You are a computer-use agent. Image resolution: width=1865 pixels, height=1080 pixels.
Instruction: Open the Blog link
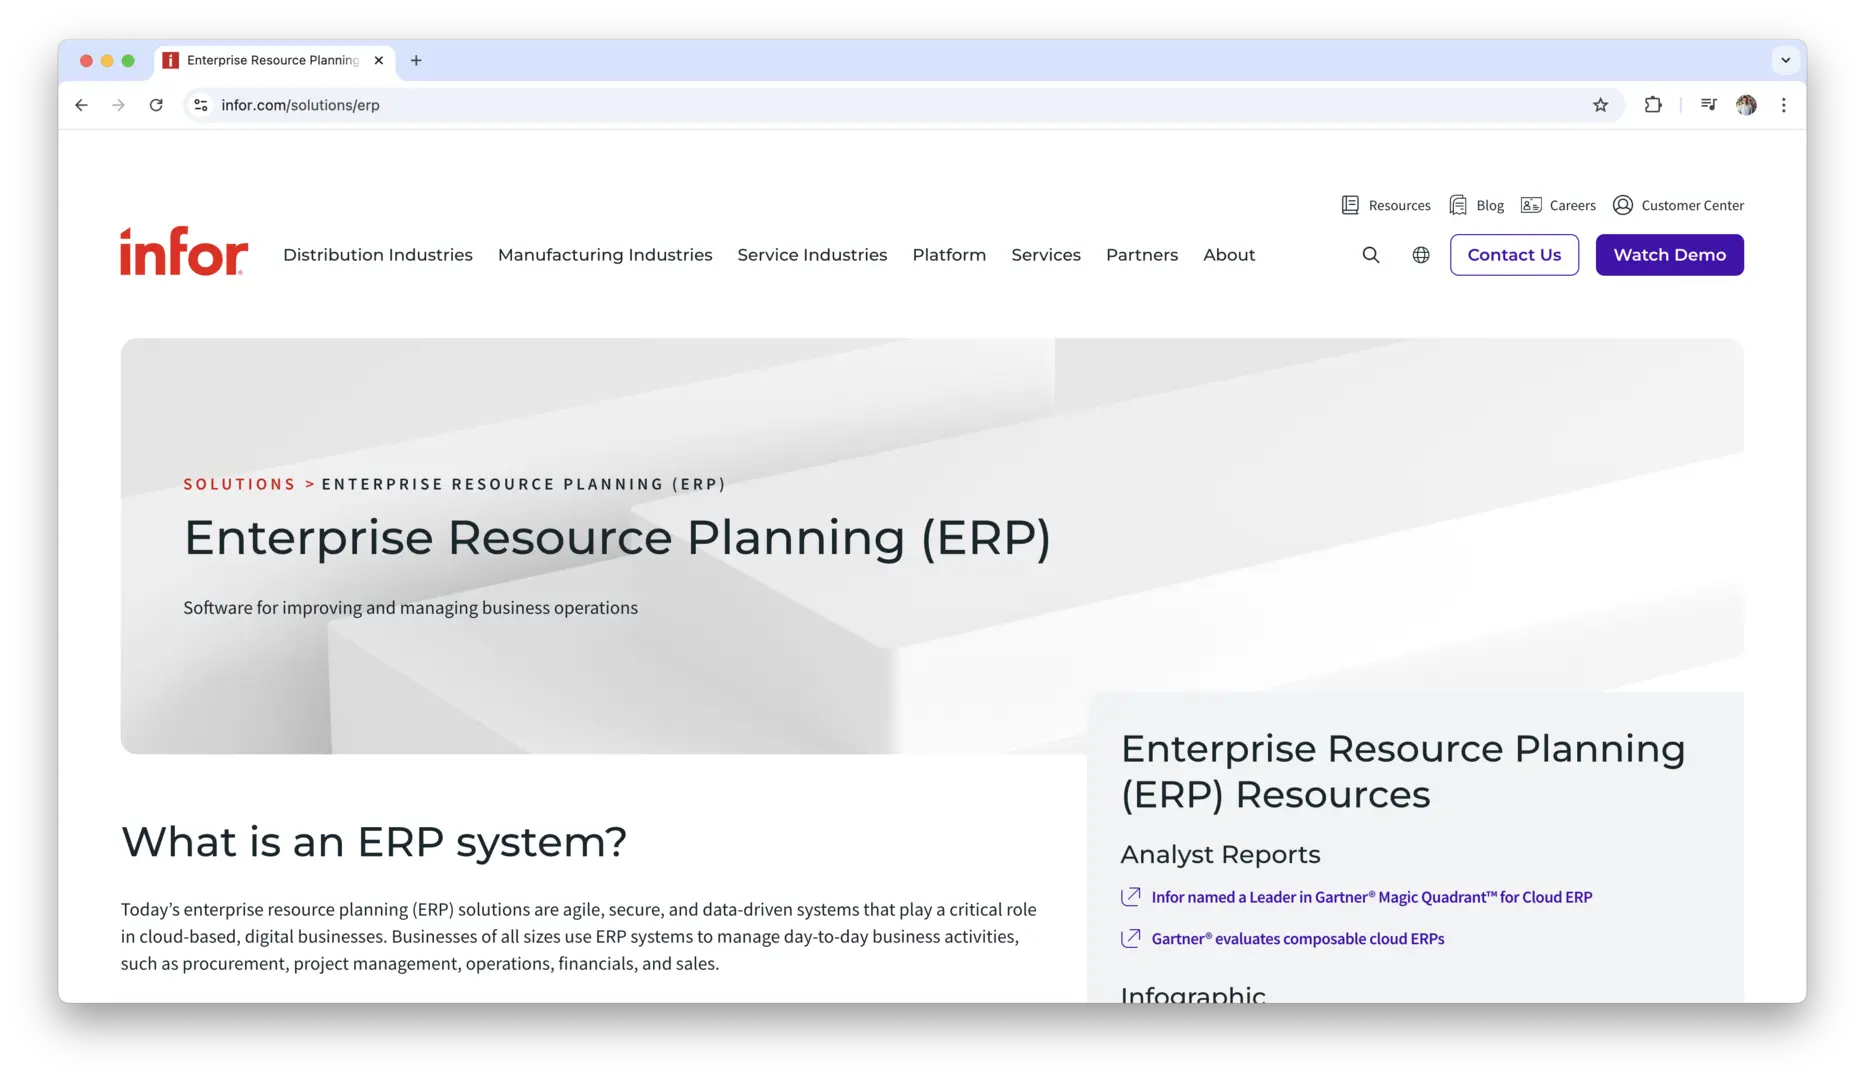(x=1490, y=205)
